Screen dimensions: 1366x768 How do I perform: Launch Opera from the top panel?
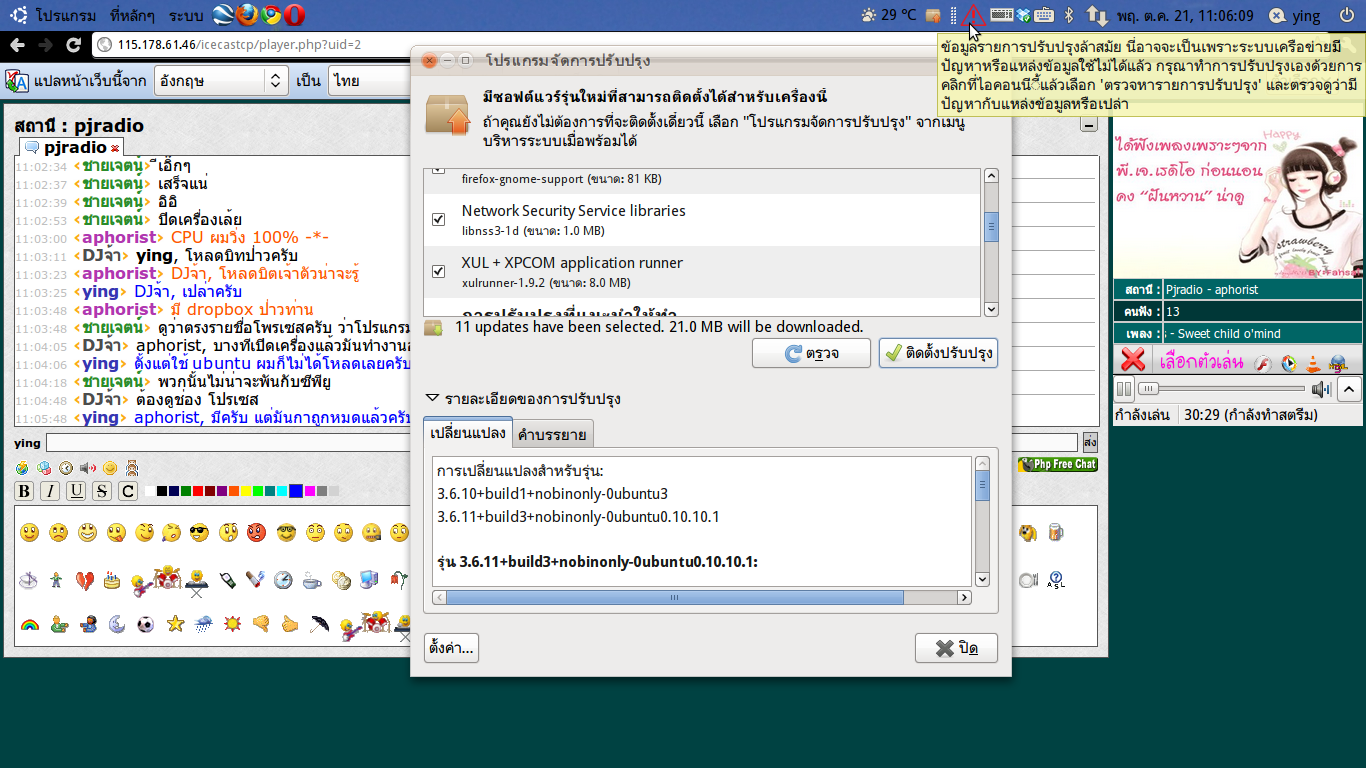click(295, 15)
